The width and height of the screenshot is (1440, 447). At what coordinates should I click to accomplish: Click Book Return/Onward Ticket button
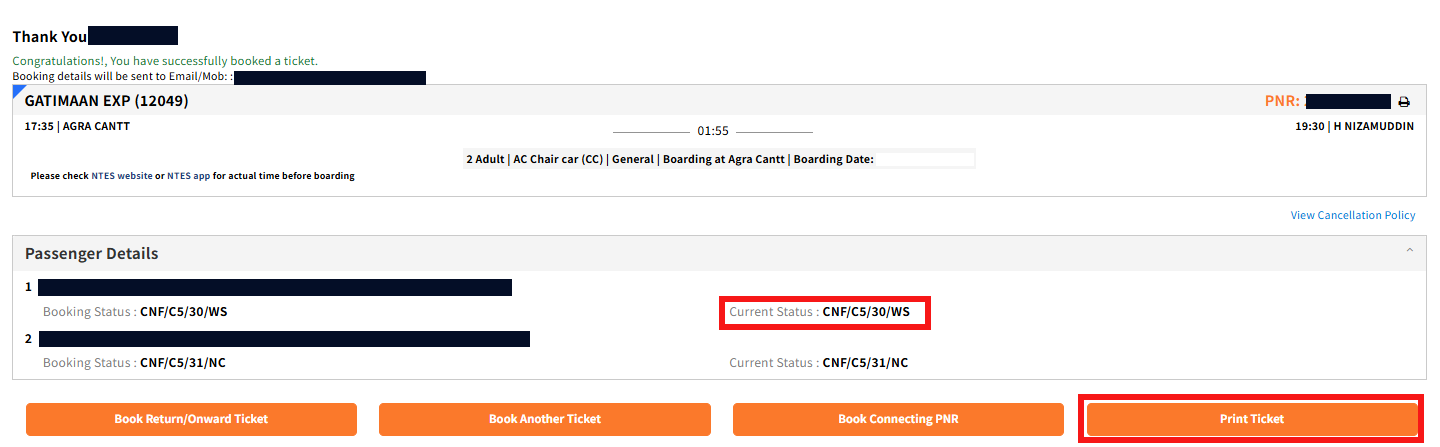[x=191, y=419]
